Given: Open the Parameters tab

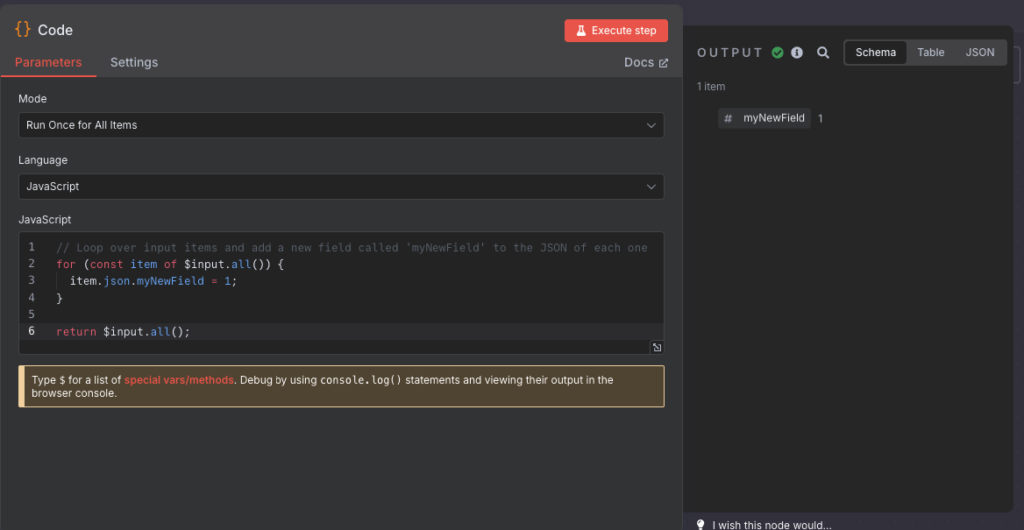Looking at the screenshot, I should coord(48,62).
